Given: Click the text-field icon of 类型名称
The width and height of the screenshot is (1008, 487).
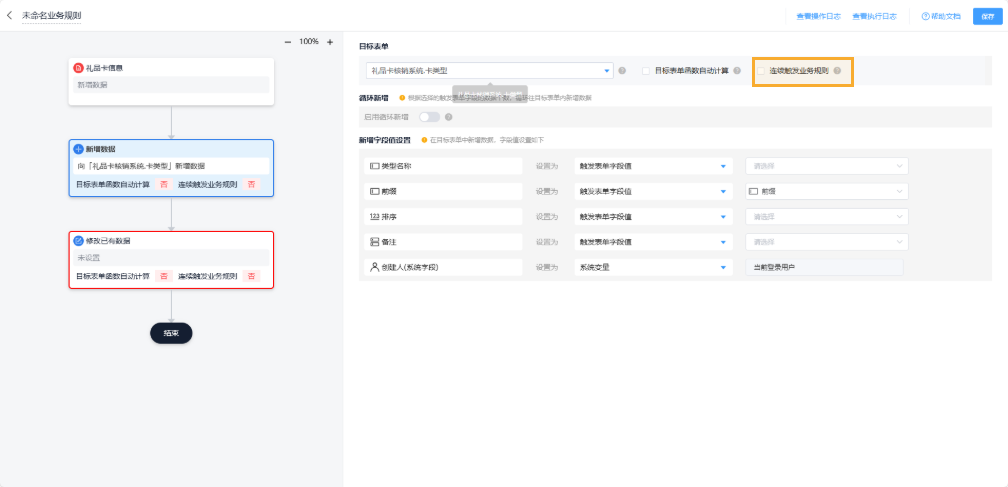Looking at the screenshot, I should pos(374,166).
